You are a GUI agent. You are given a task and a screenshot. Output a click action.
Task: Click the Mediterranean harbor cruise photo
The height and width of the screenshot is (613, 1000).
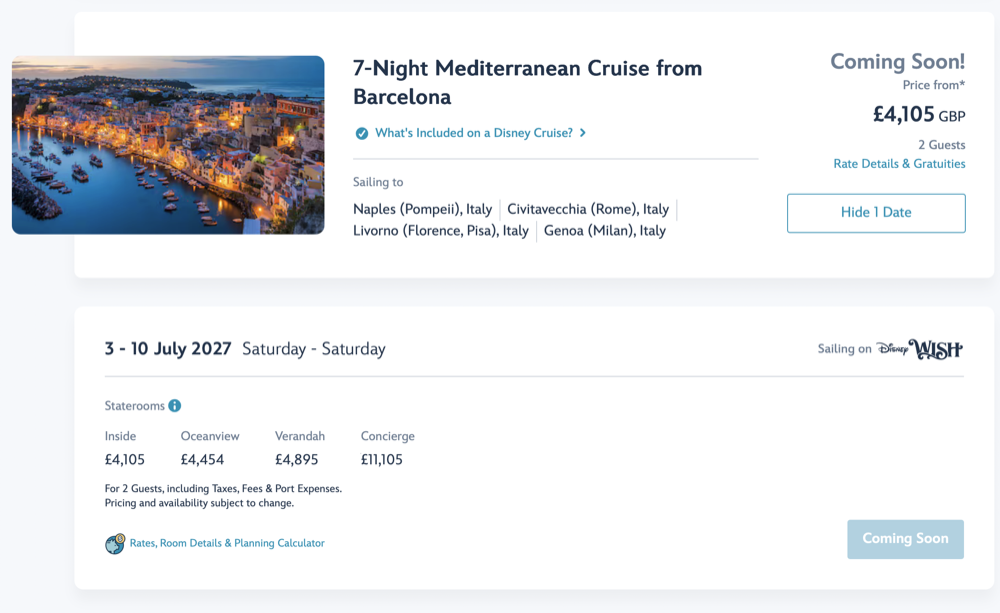click(x=168, y=145)
